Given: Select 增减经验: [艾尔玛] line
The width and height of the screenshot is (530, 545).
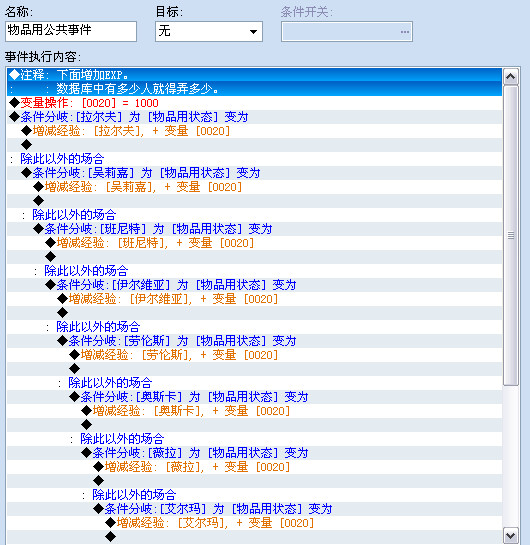Looking at the screenshot, I should coord(255,523).
